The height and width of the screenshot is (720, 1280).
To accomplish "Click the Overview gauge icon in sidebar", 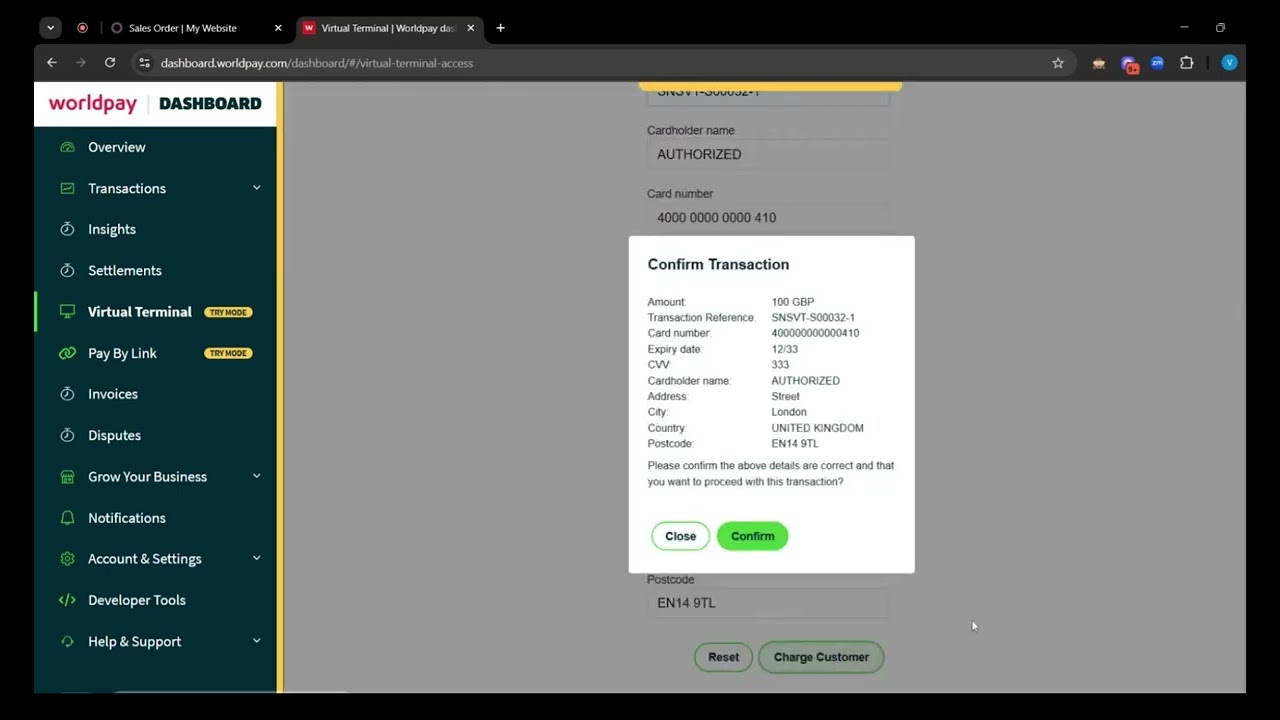I will pos(67,147).
